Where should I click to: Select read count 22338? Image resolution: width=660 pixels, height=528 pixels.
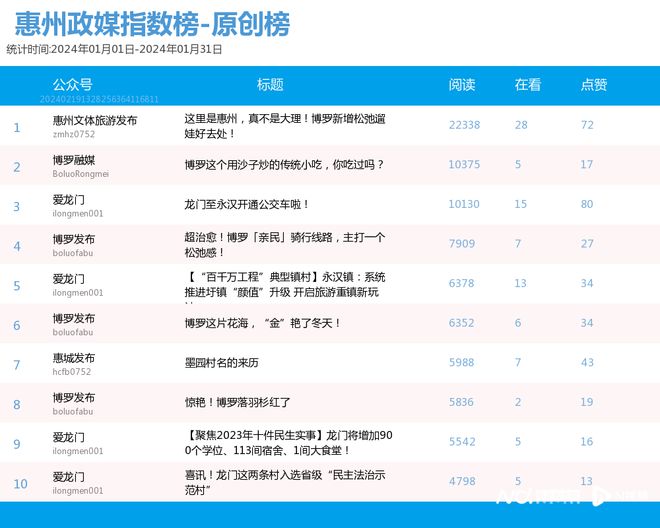coord(464,125)
